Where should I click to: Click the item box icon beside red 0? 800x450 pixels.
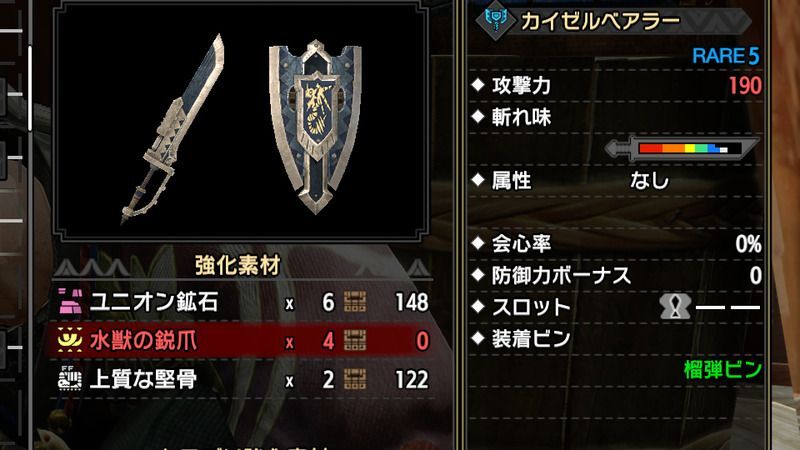(x=355, y=340)
